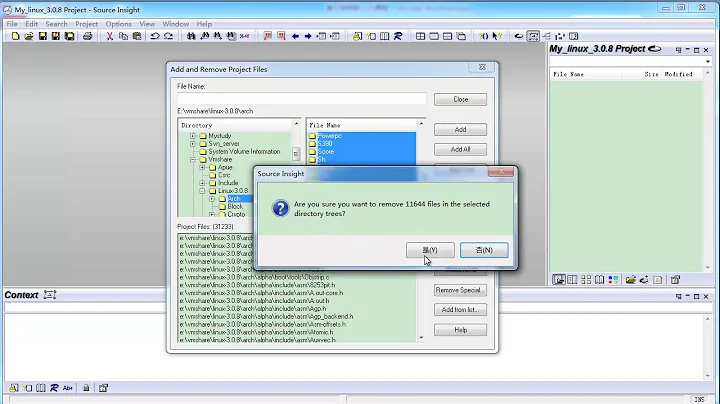
Task: Expand the Apue folder node
Action: 202,168
